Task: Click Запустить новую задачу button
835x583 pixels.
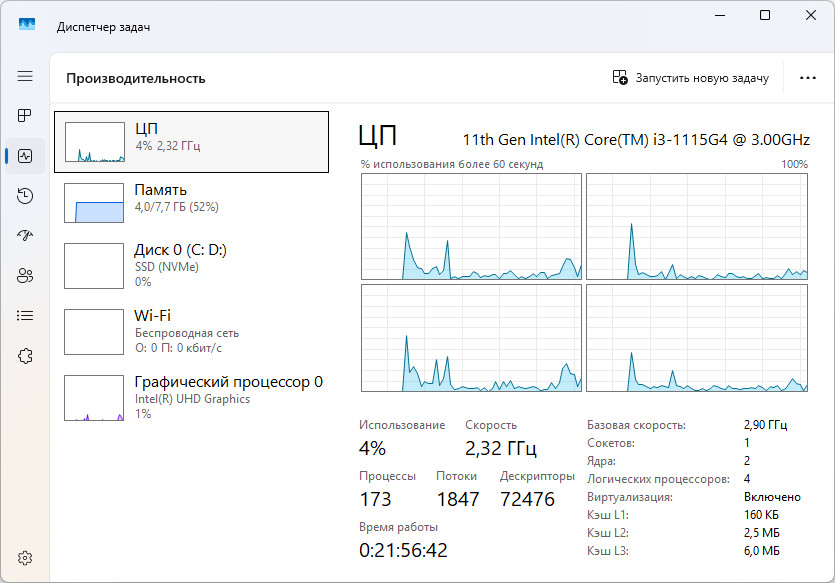Action: click(691, 78)
